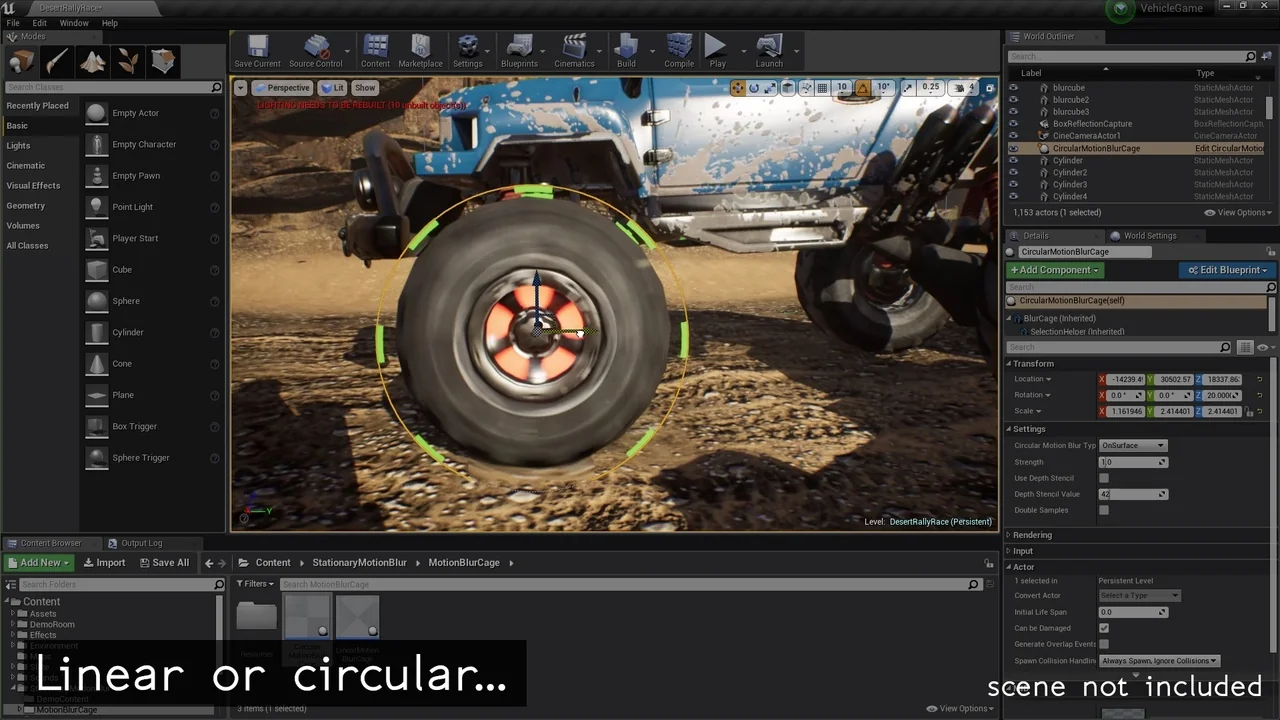Open the Circular Motion Blur Type OnSurface dropdown

pos(1132,445)
